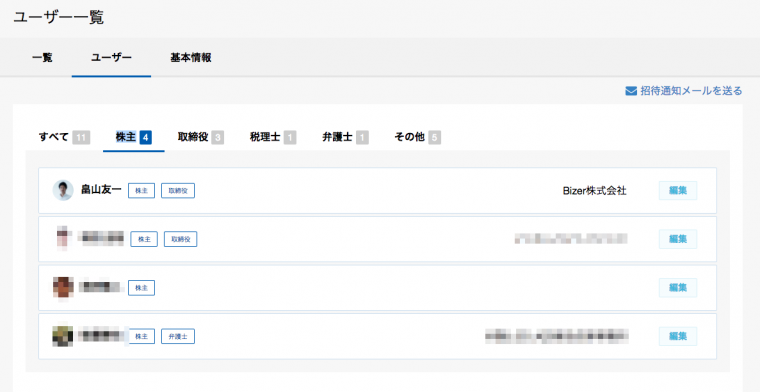Click the avatar in the second user row
The width and height of the screenshot is (760, 392).
(x=63, y=239)
